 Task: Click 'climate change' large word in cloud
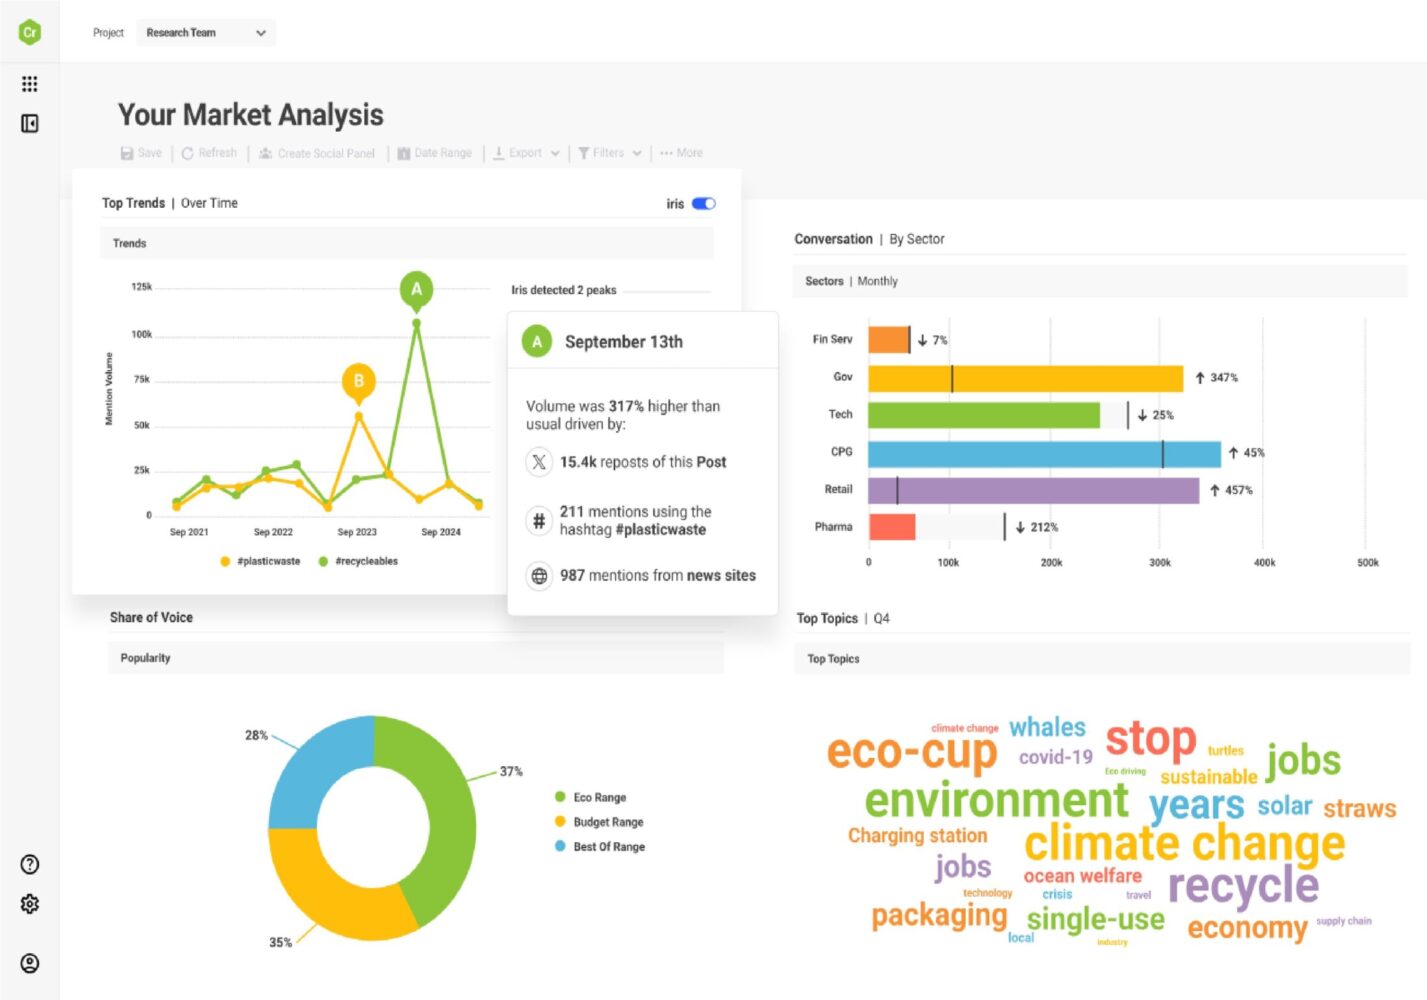point(1184,843)
